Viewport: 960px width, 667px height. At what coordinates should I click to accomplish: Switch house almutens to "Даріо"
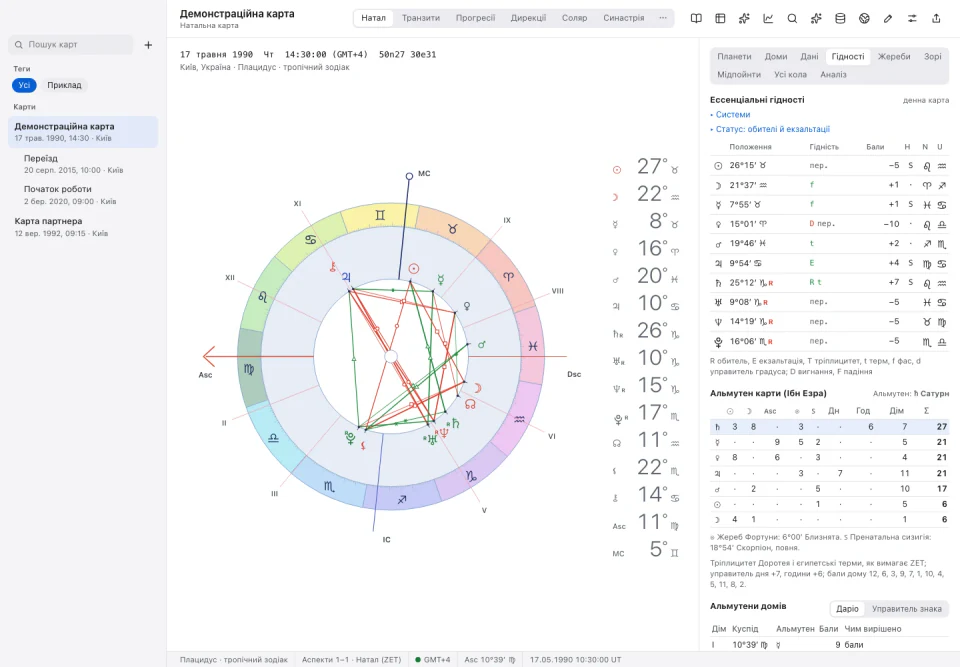[847, 609]
